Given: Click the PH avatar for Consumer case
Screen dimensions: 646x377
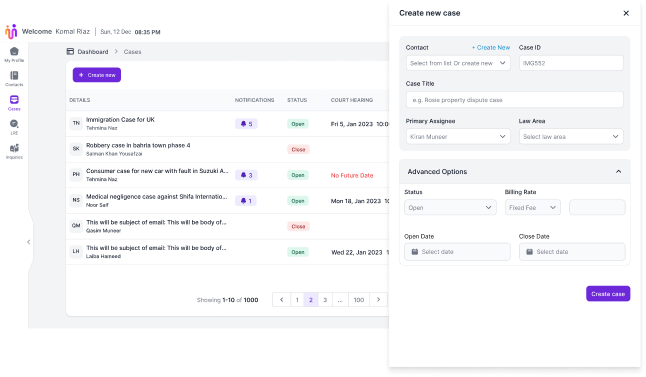Looking at the screenshot, I should pyautogui.click(x=76, y=174).
